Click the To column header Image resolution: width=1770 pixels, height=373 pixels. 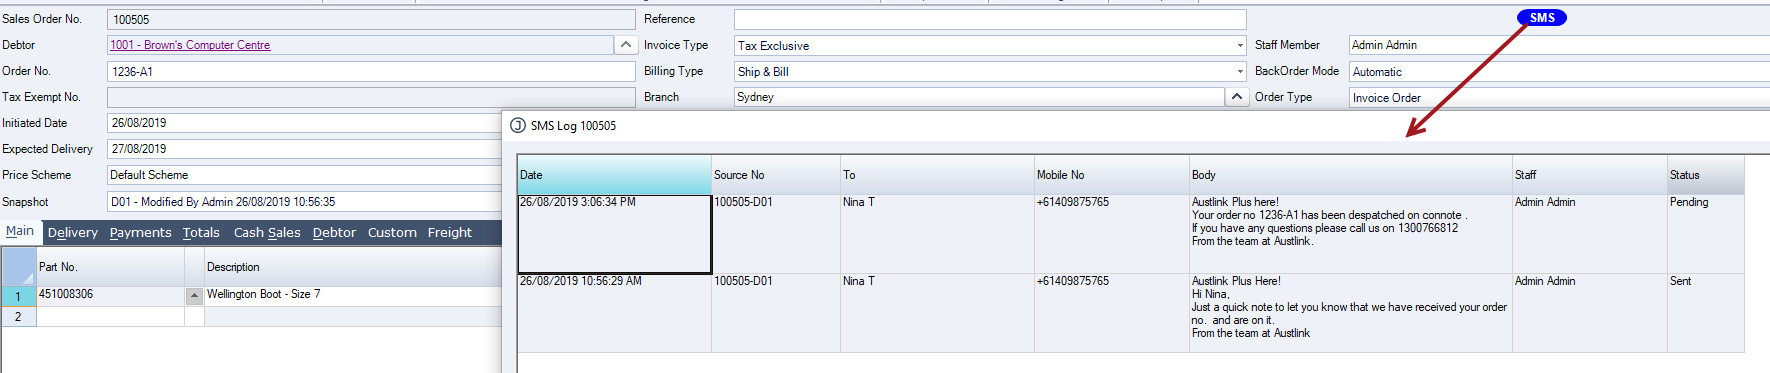pos(937,175)
